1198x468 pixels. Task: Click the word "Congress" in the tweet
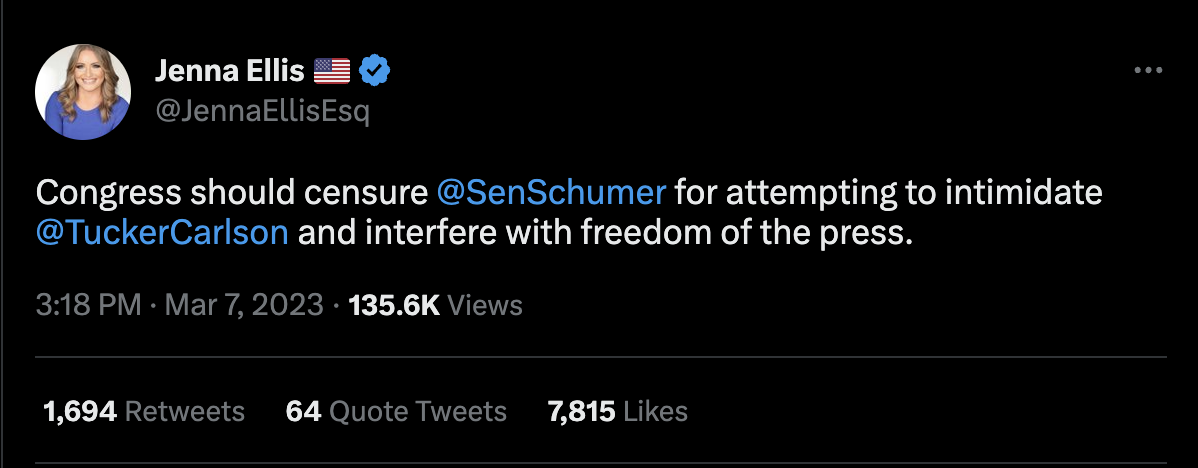click(113, 192)
